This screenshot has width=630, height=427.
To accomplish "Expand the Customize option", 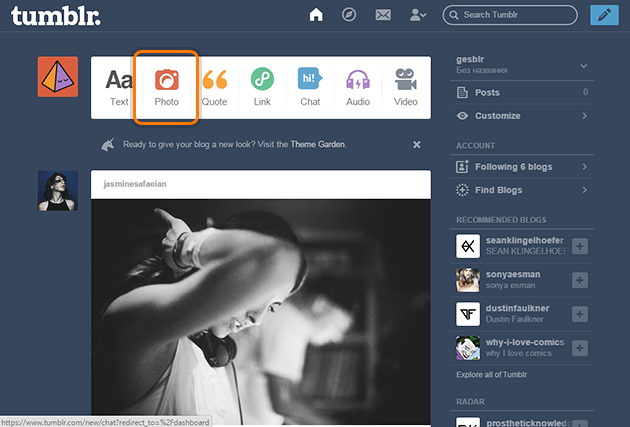I will pyautogui.click(x=584, y=116).
